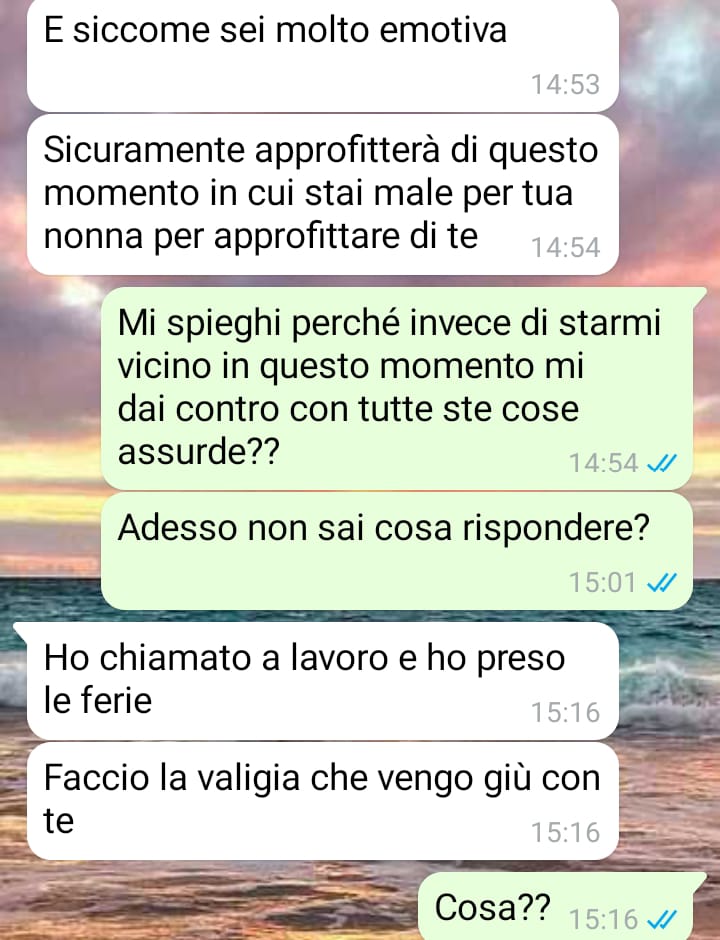This screenshot has width=720, height=940.
Task: Tap the 'Mi spieghi perché invece' message
Action: pyautogui.click(x=397, y=388)
